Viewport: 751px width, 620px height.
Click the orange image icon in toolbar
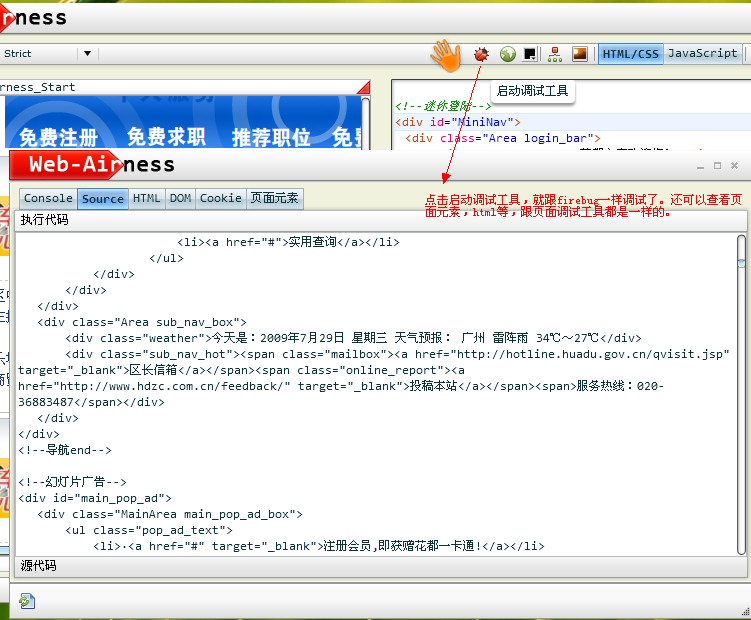(579, 54)
